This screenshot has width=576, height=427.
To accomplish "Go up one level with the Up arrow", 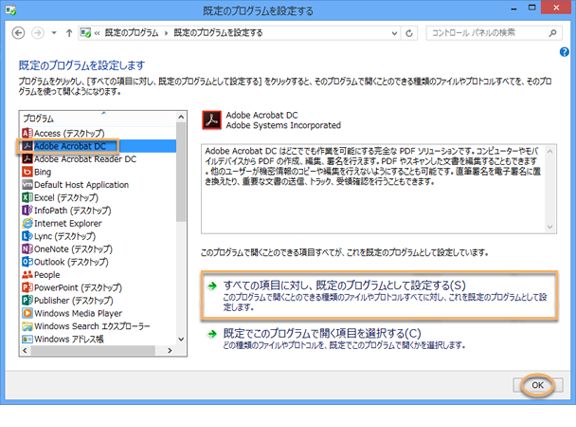I will (69, 33).
